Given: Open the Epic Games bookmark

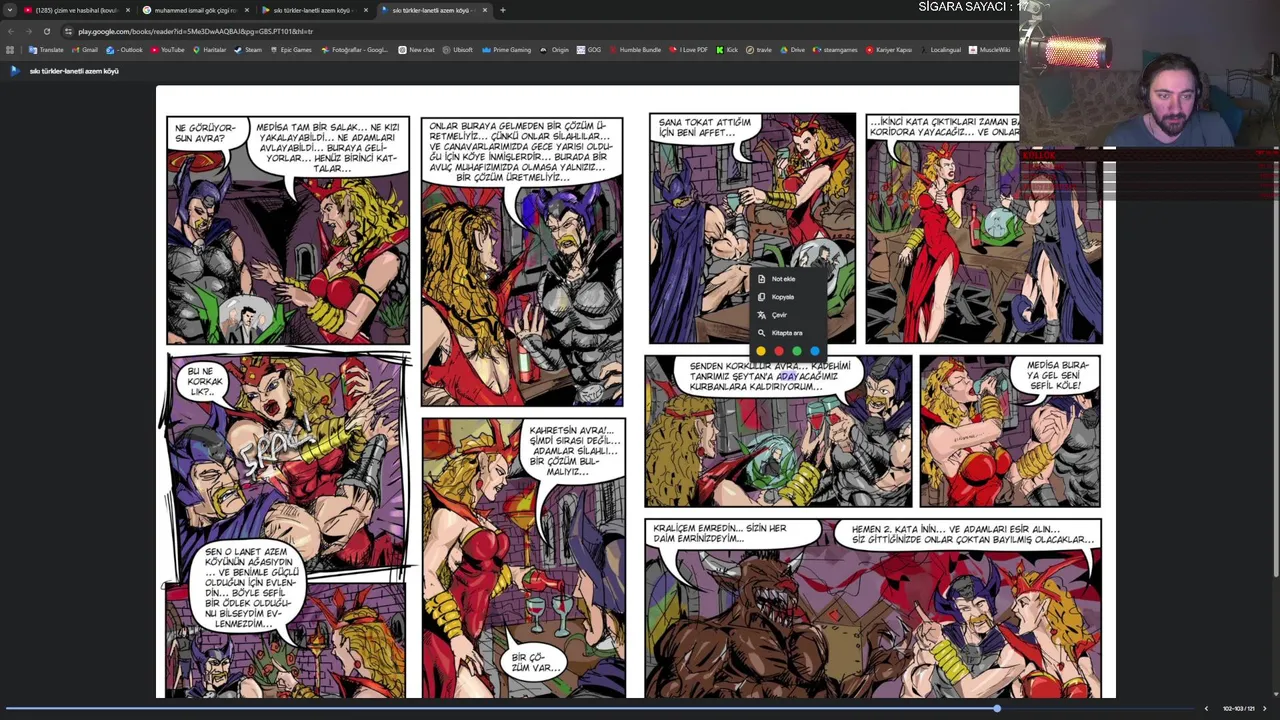Looking at the screenshot, I should click(290, 50).
